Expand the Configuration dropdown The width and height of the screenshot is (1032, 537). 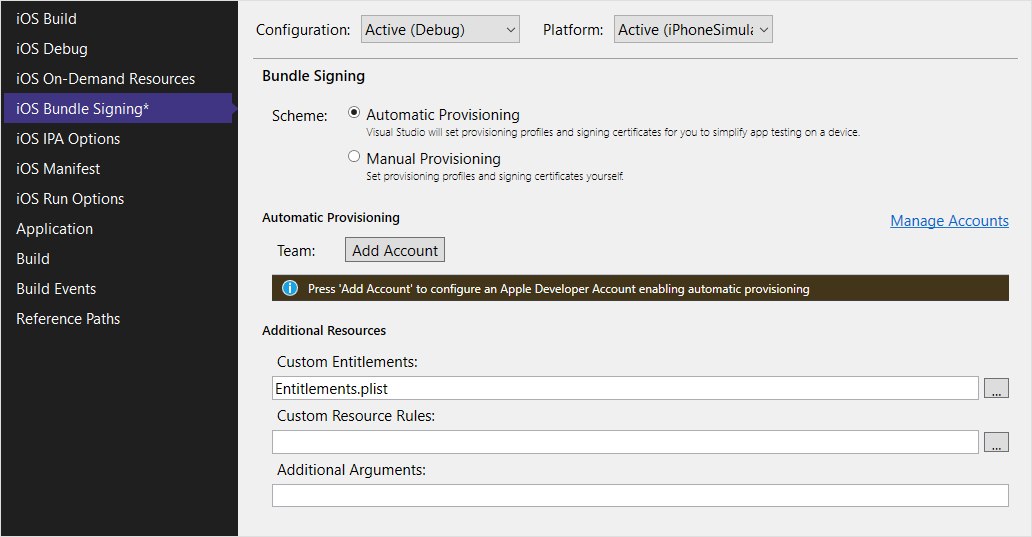440,29
